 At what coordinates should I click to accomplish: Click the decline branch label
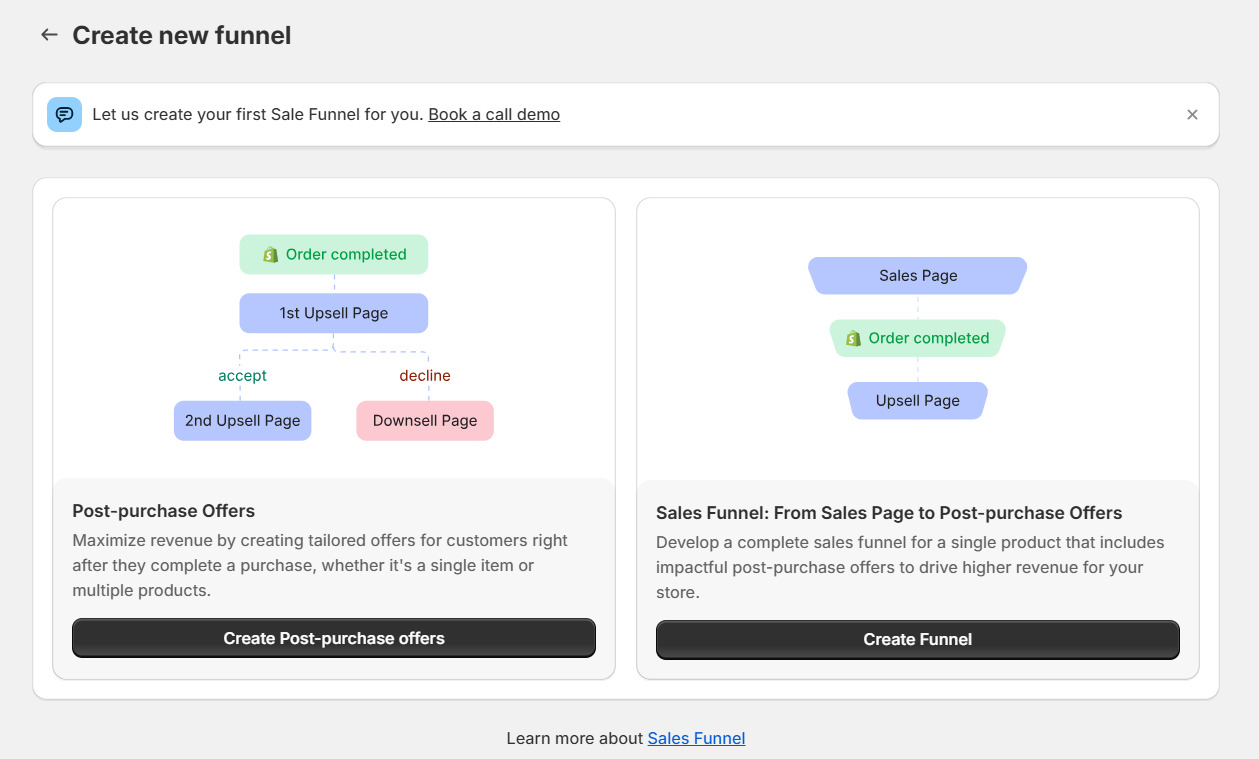tap(424, 375)
